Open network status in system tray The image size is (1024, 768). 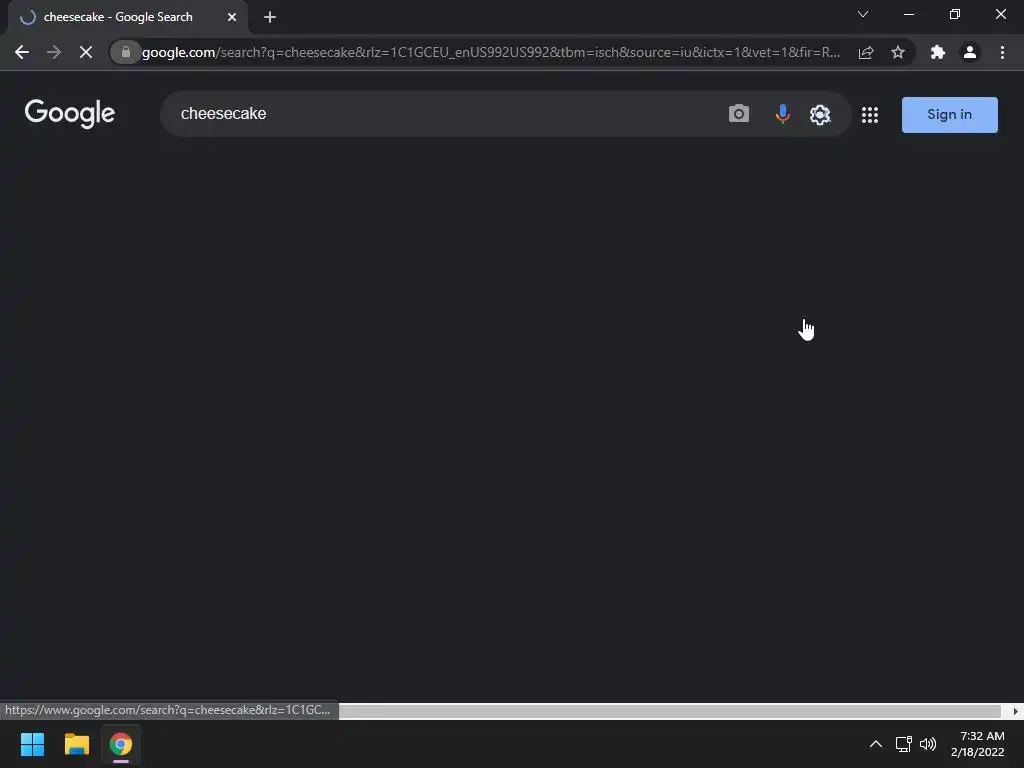[904, 744]
